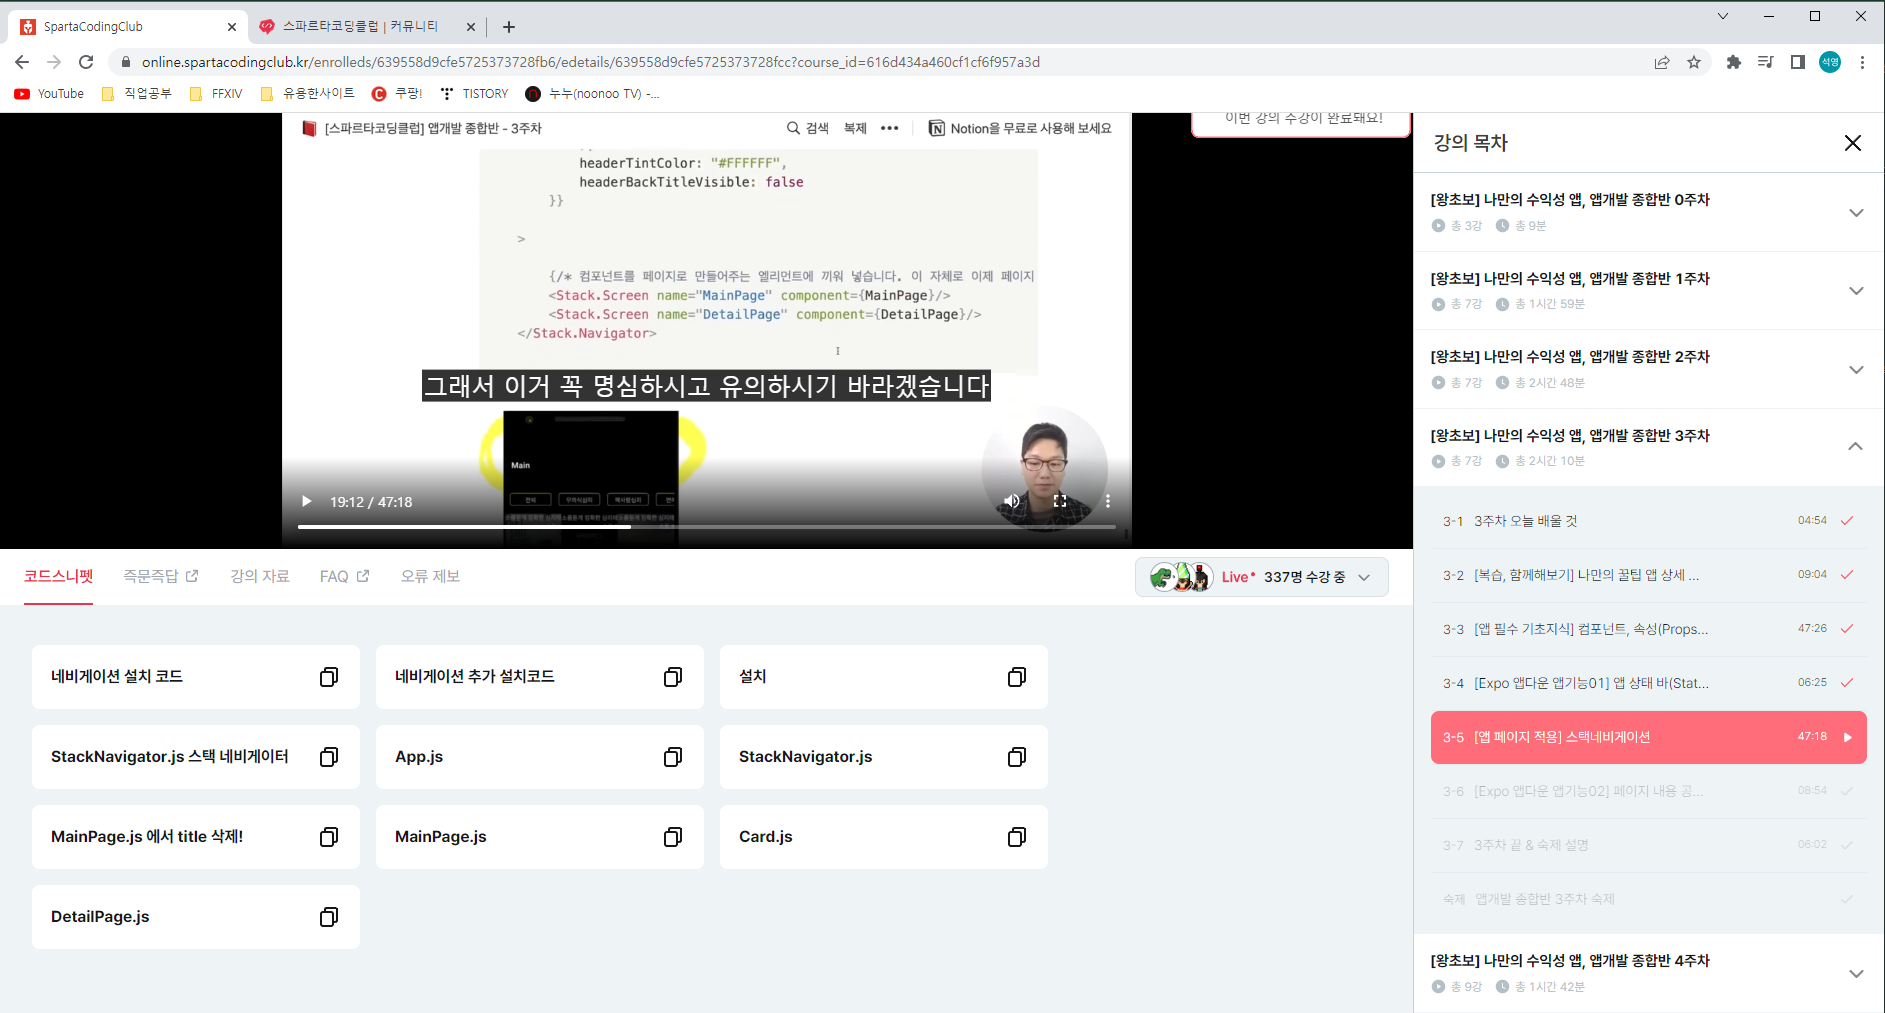Collapse the 앱개발 종합반 3주차 section
This screenshot has height=1013, width=1885.
1856,447
